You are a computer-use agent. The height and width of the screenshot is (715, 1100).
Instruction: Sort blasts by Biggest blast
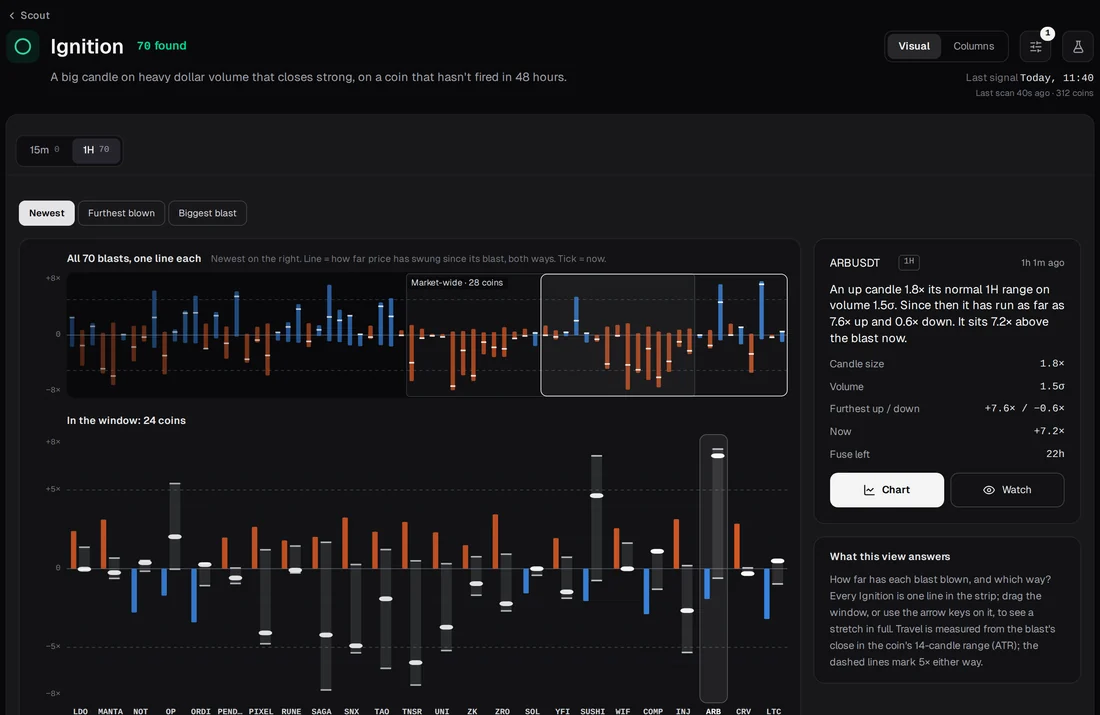207,213
